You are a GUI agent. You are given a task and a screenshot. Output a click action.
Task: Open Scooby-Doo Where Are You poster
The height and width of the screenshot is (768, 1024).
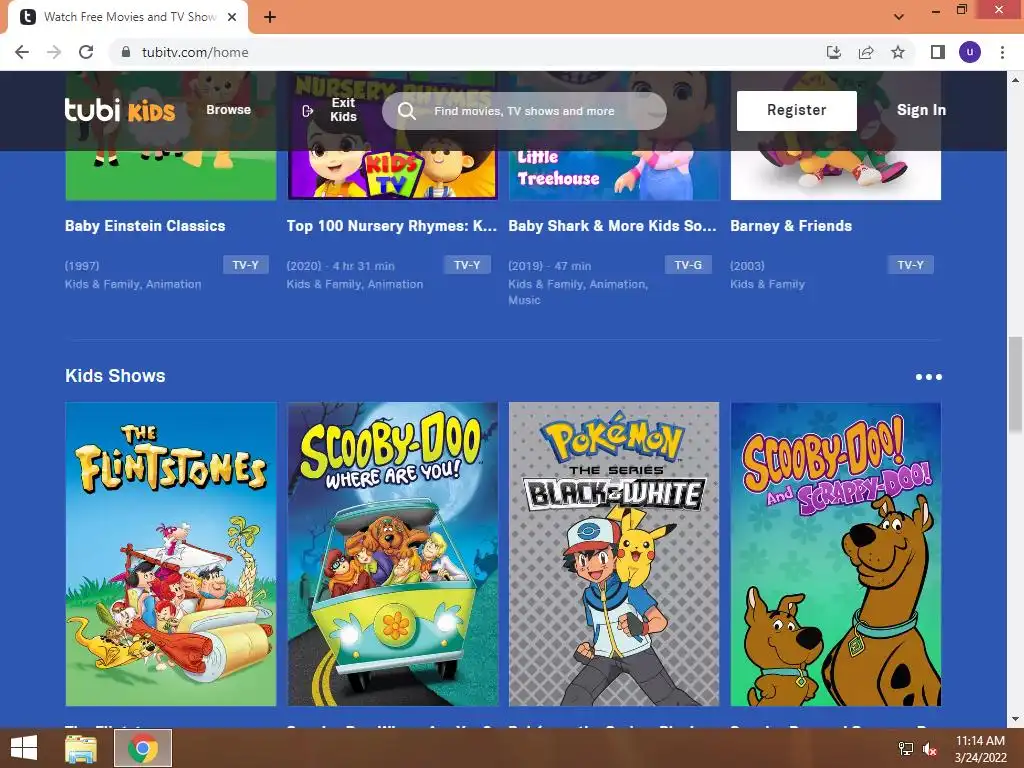[x=392, y=554]
